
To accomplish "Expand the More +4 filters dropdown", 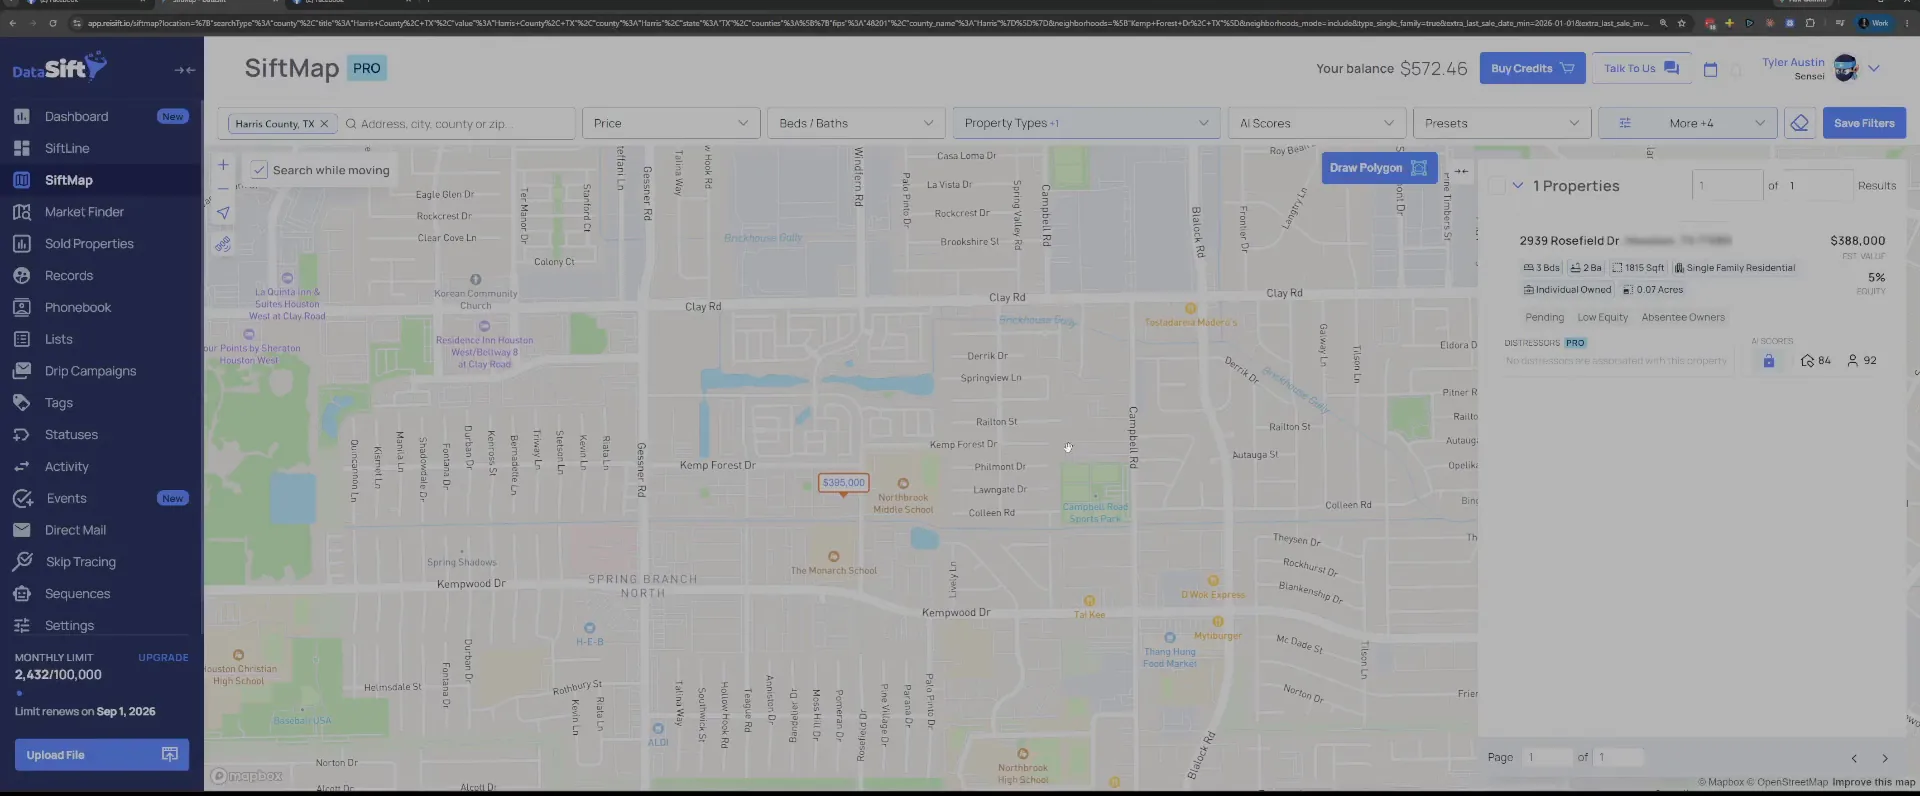I will pos(1688,123).
